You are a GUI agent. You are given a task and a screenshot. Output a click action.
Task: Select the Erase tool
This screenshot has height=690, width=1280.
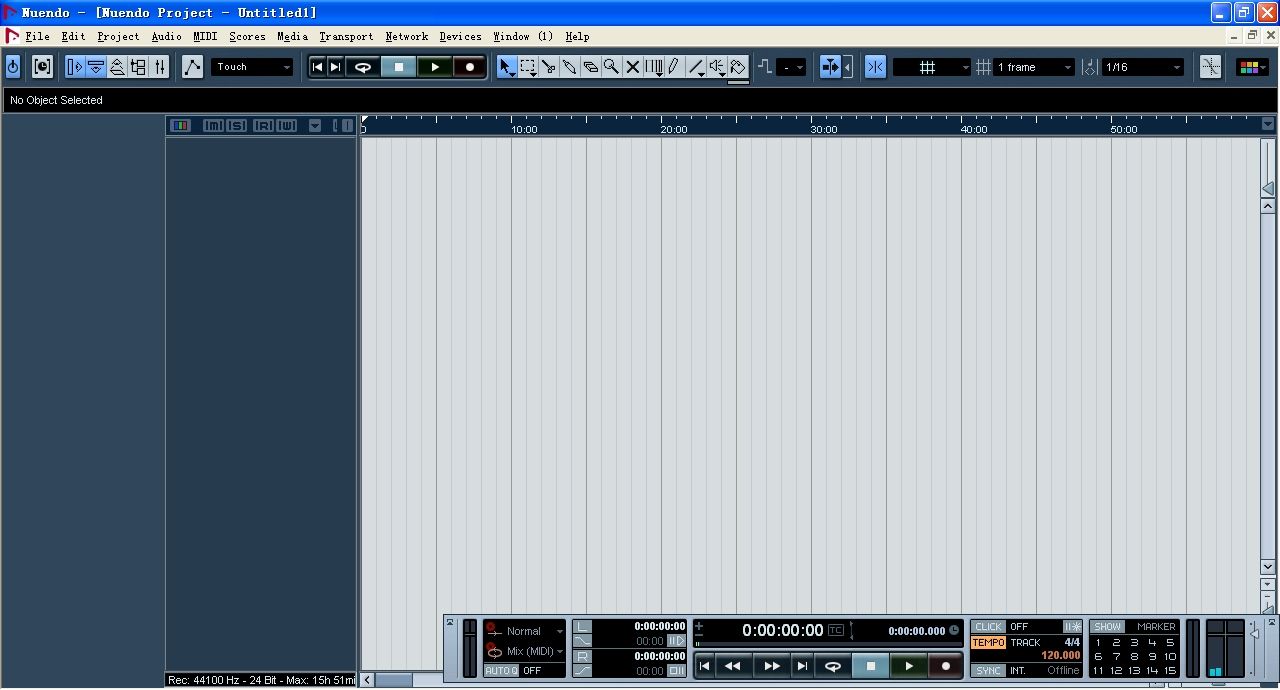[590, 67]
